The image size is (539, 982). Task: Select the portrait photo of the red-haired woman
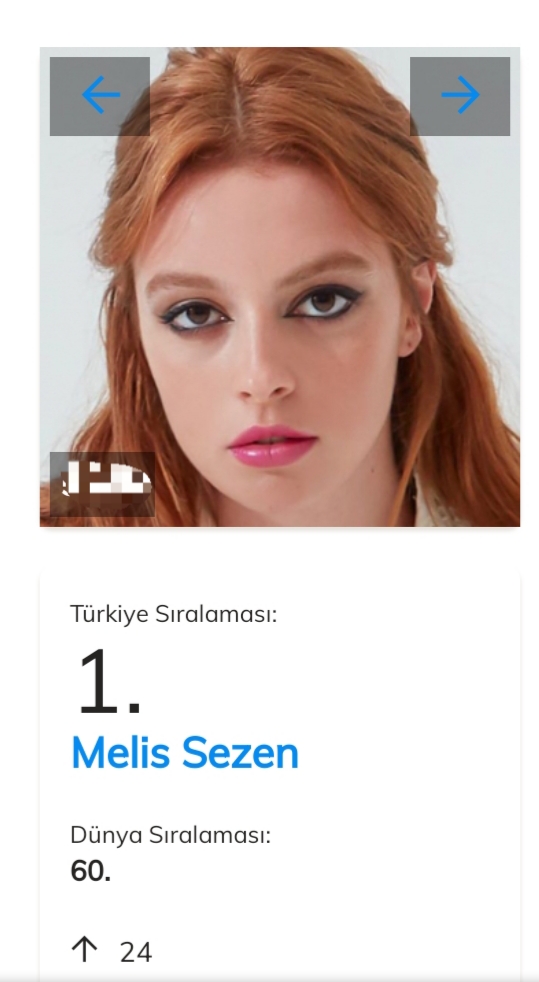click(280, 287)
